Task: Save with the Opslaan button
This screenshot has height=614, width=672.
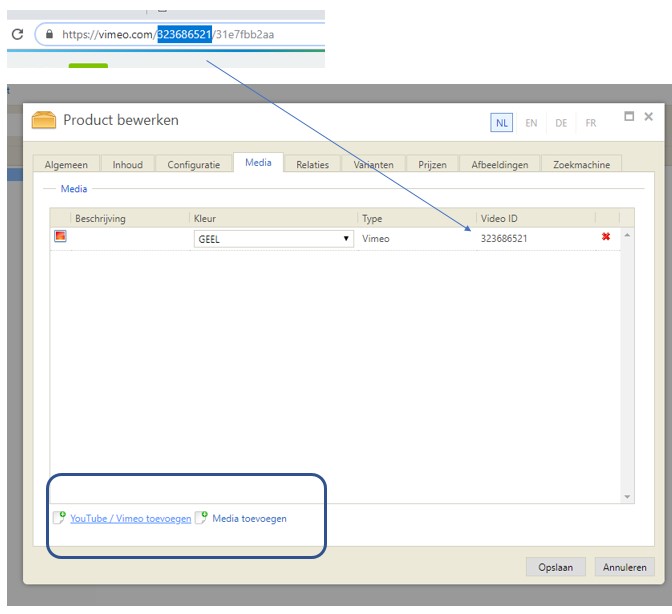Action: [556, 567]
